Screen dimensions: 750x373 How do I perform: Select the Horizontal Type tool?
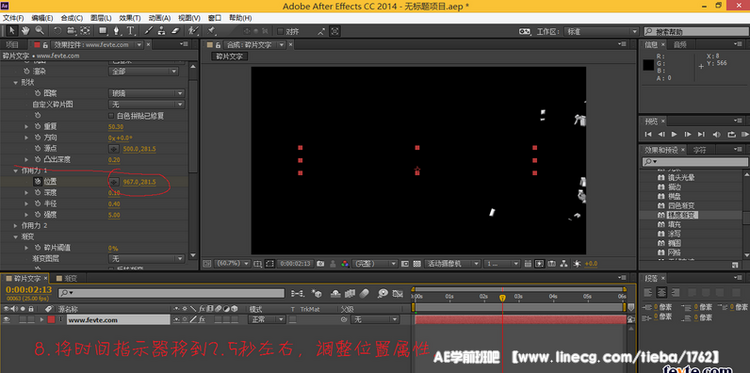pyautogui.click(x=130, y=31)
